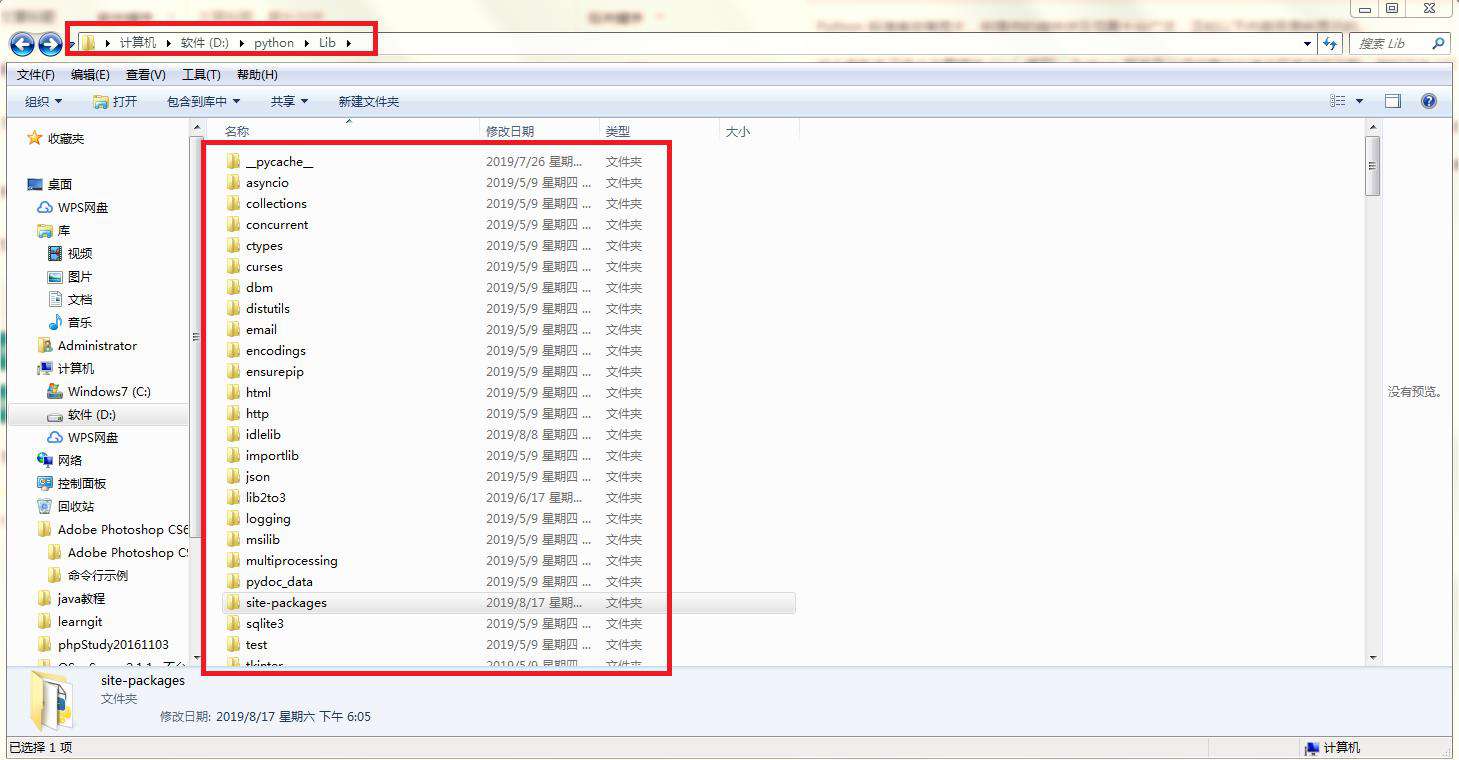Open the 查看(V) menu
Screen dimensions: 1459x760
pyautogui.click(x=146, y=75)
